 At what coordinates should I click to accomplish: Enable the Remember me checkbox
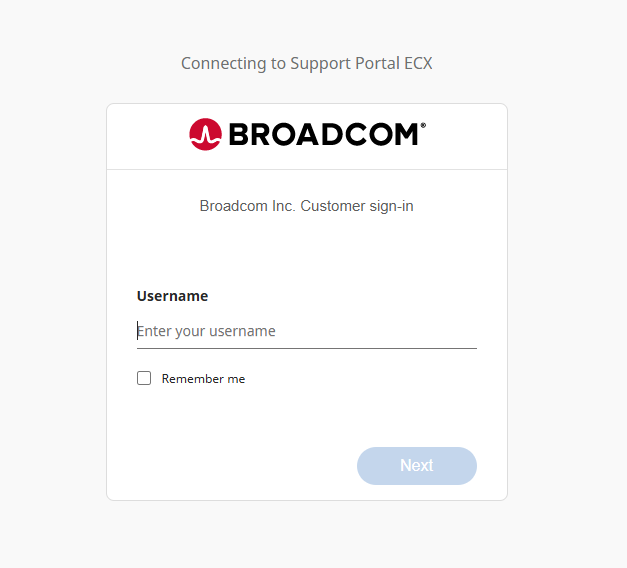[x=144, y=378]
